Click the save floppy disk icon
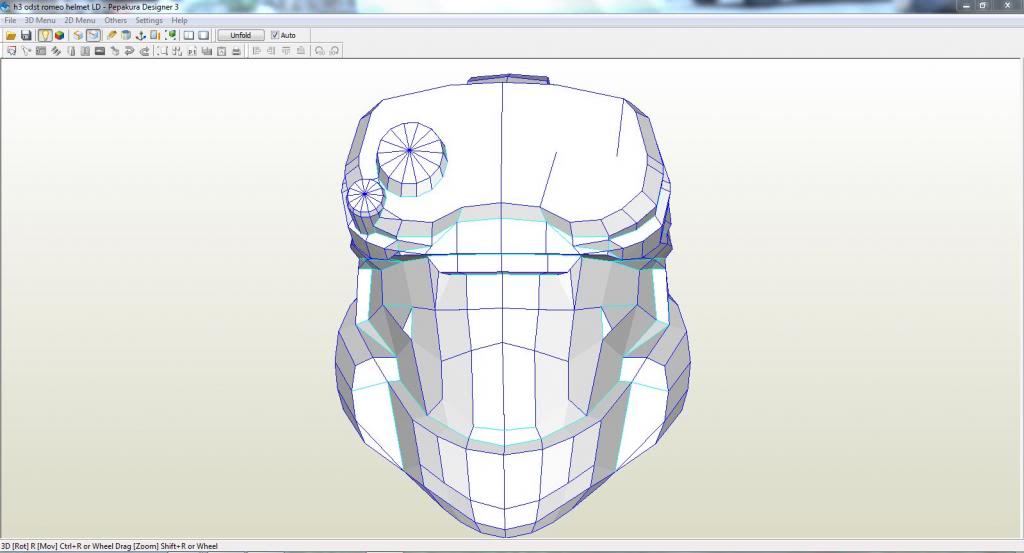The height and width of the screenshot is (553, 1024). pyautogui.click(x=26, y=35)
